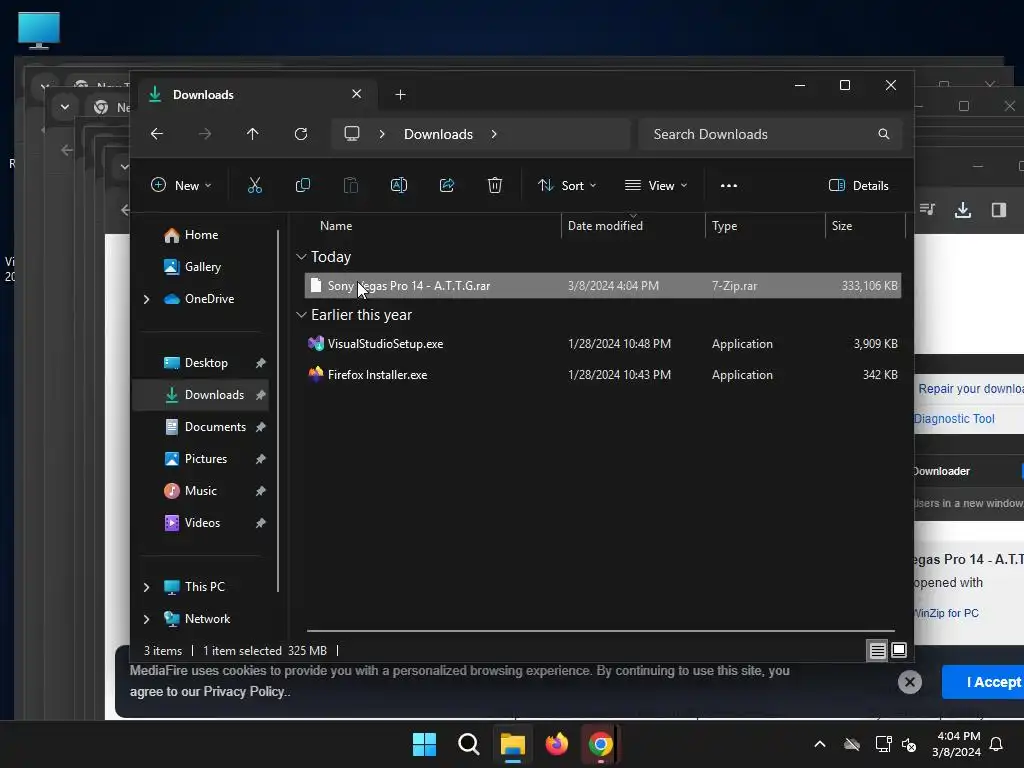1024x768 pixels.
Task: Open the Windows Start button
Action: click(424, 744)
